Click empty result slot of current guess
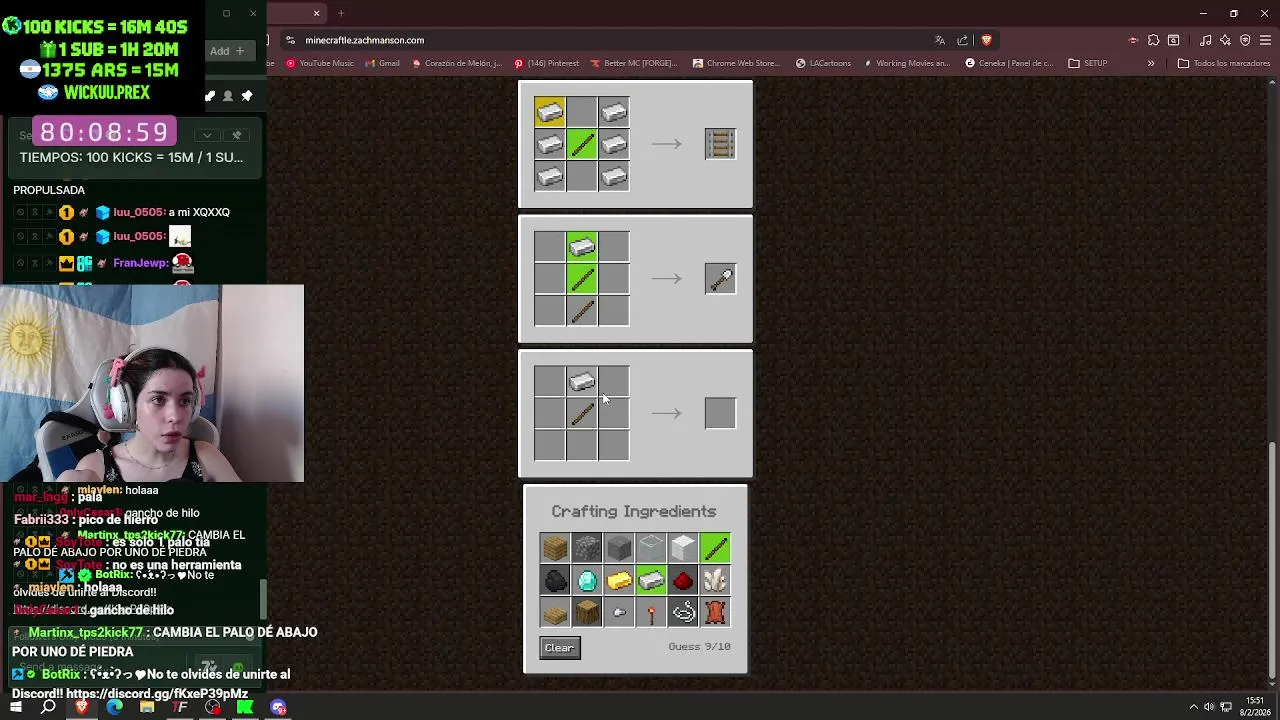This screenshot has height=720, width=1280. point(720,413)
